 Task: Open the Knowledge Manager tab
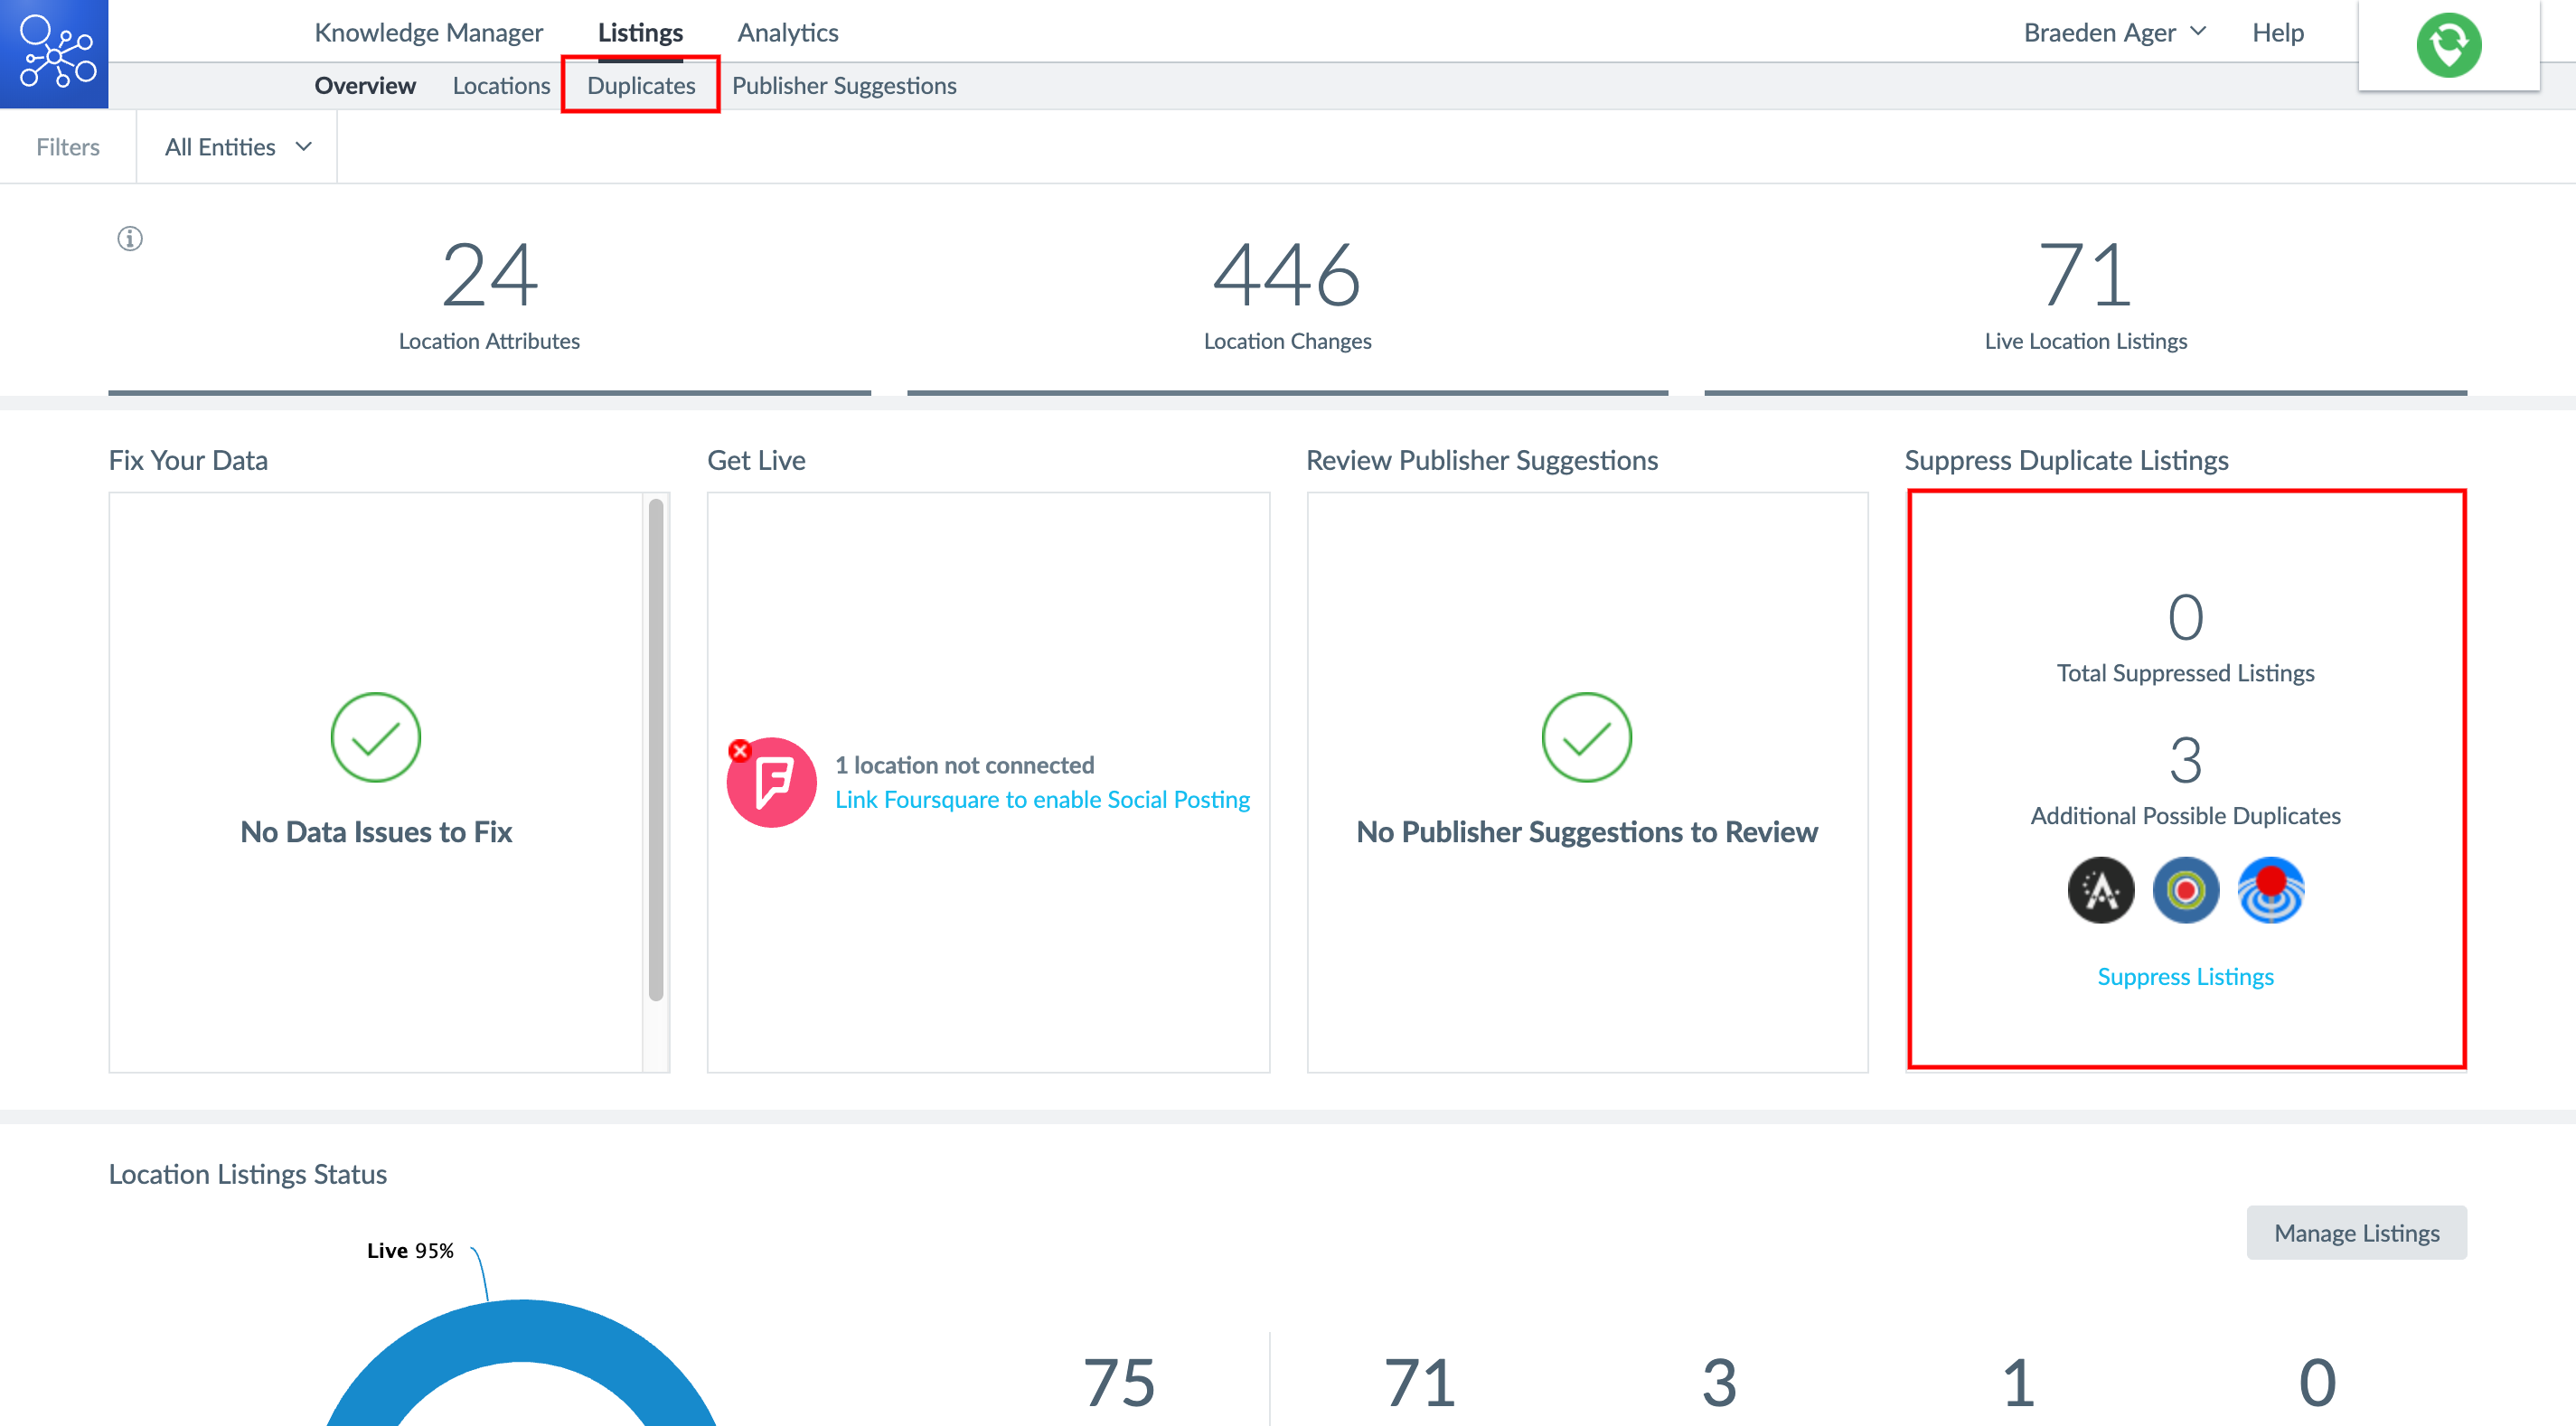click(428, 32)
